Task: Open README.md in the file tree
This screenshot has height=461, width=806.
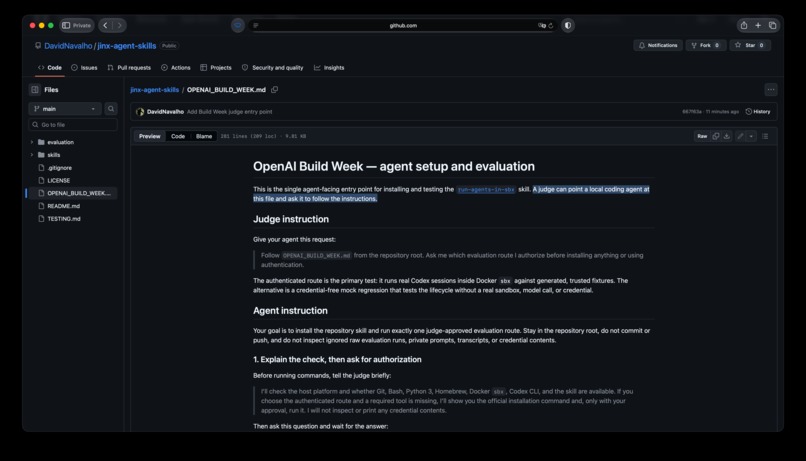Action: coord(63,206)
